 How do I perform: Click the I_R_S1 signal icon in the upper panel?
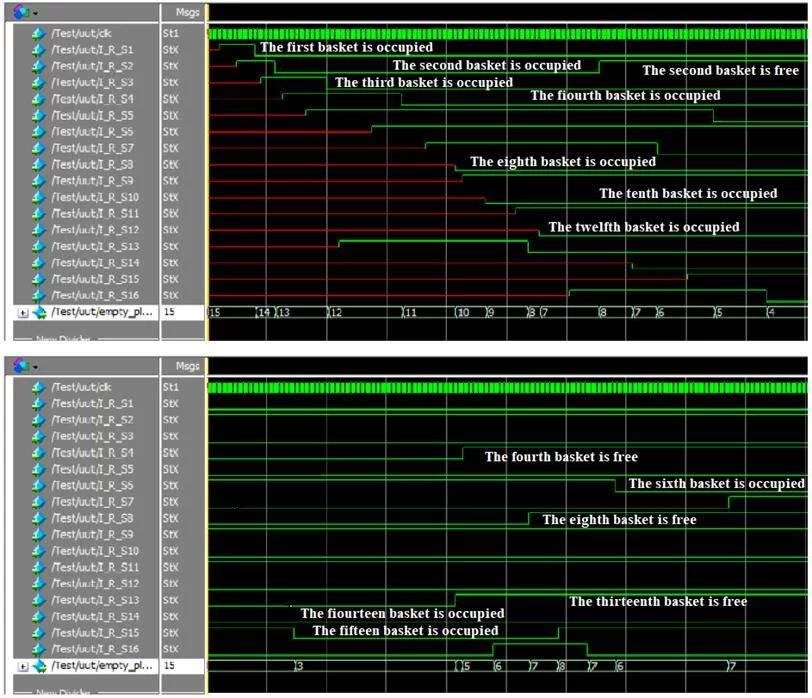[x=39, y=49]
